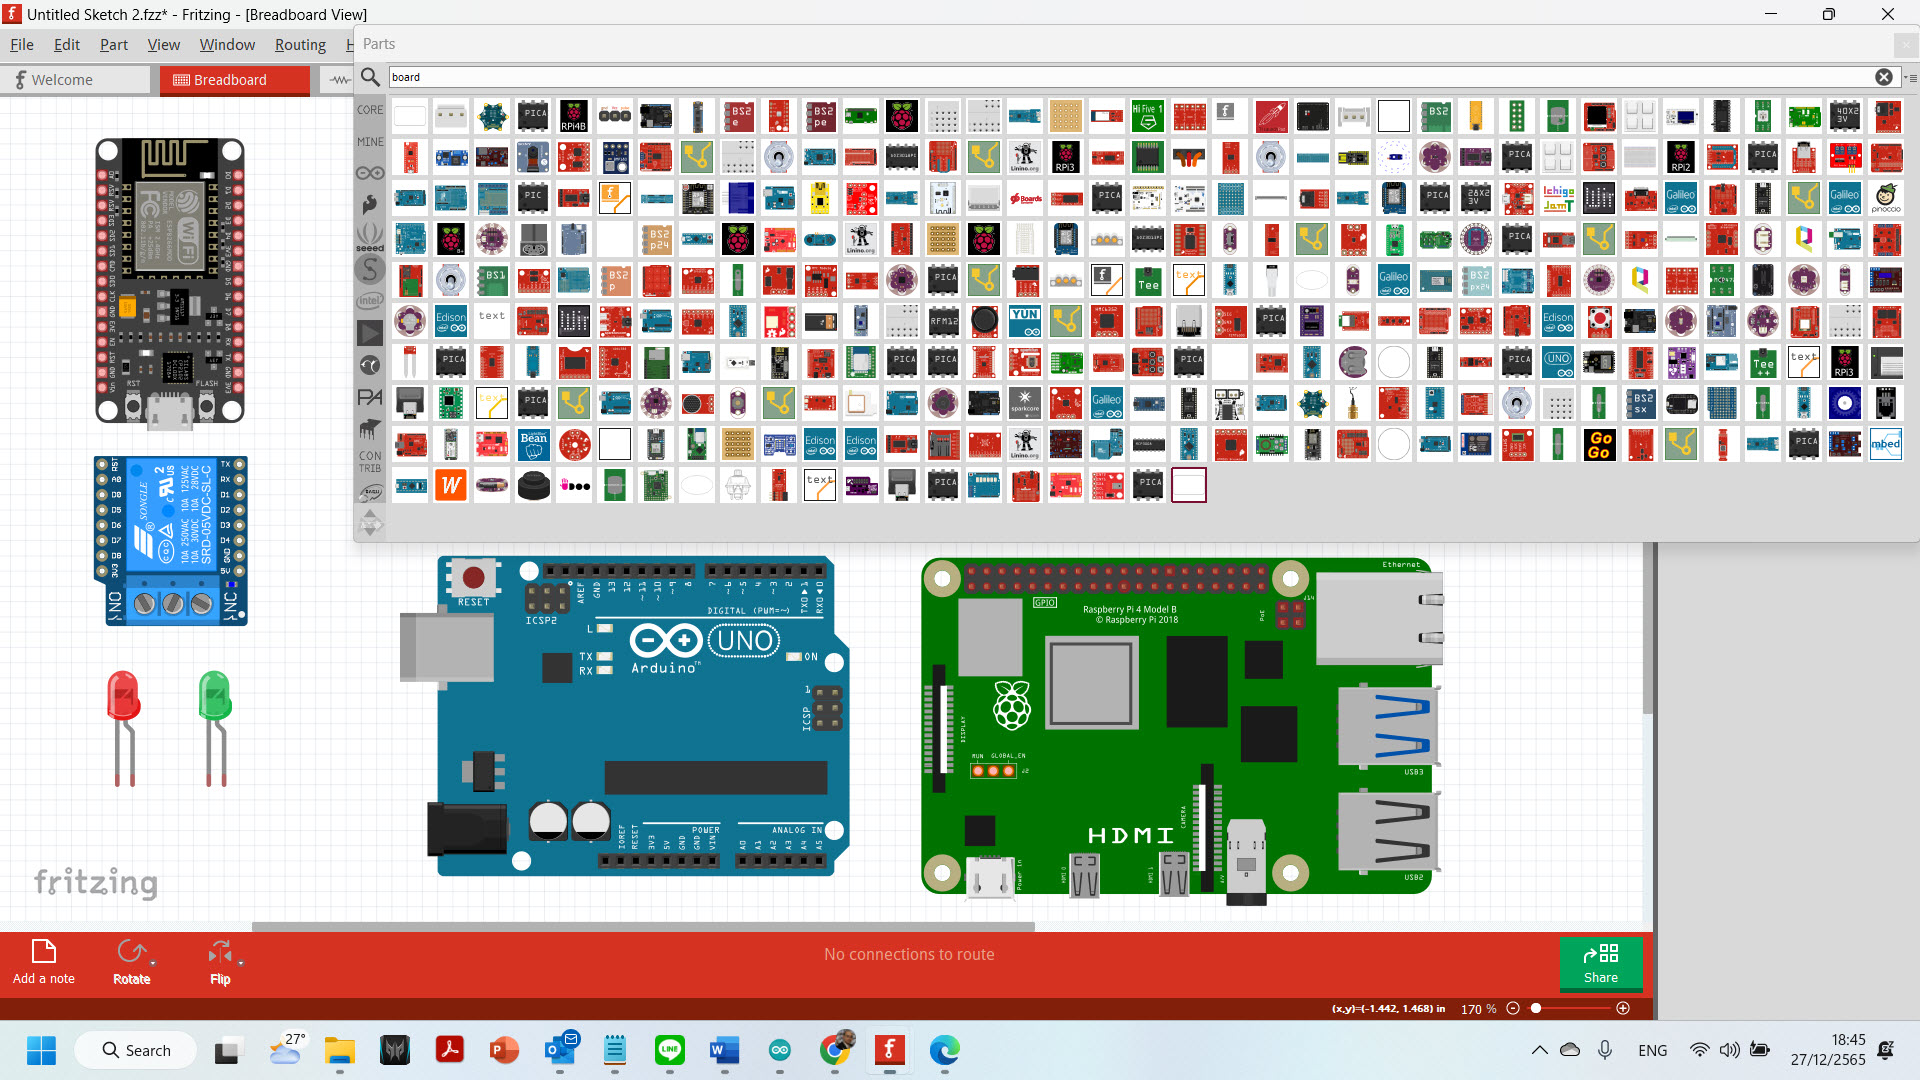Open the Edit menu
Viewport: 1920px width, 1080px height.
point(67,44)
